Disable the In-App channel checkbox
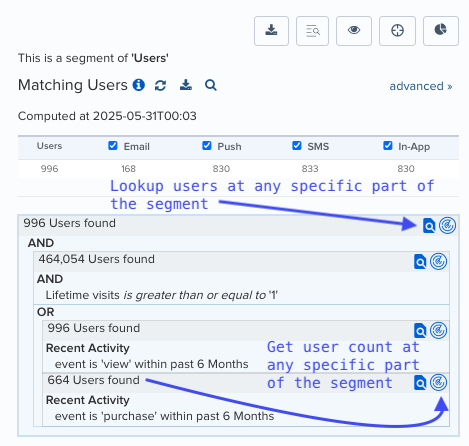 pyautogui.click(x=388, y=146)
